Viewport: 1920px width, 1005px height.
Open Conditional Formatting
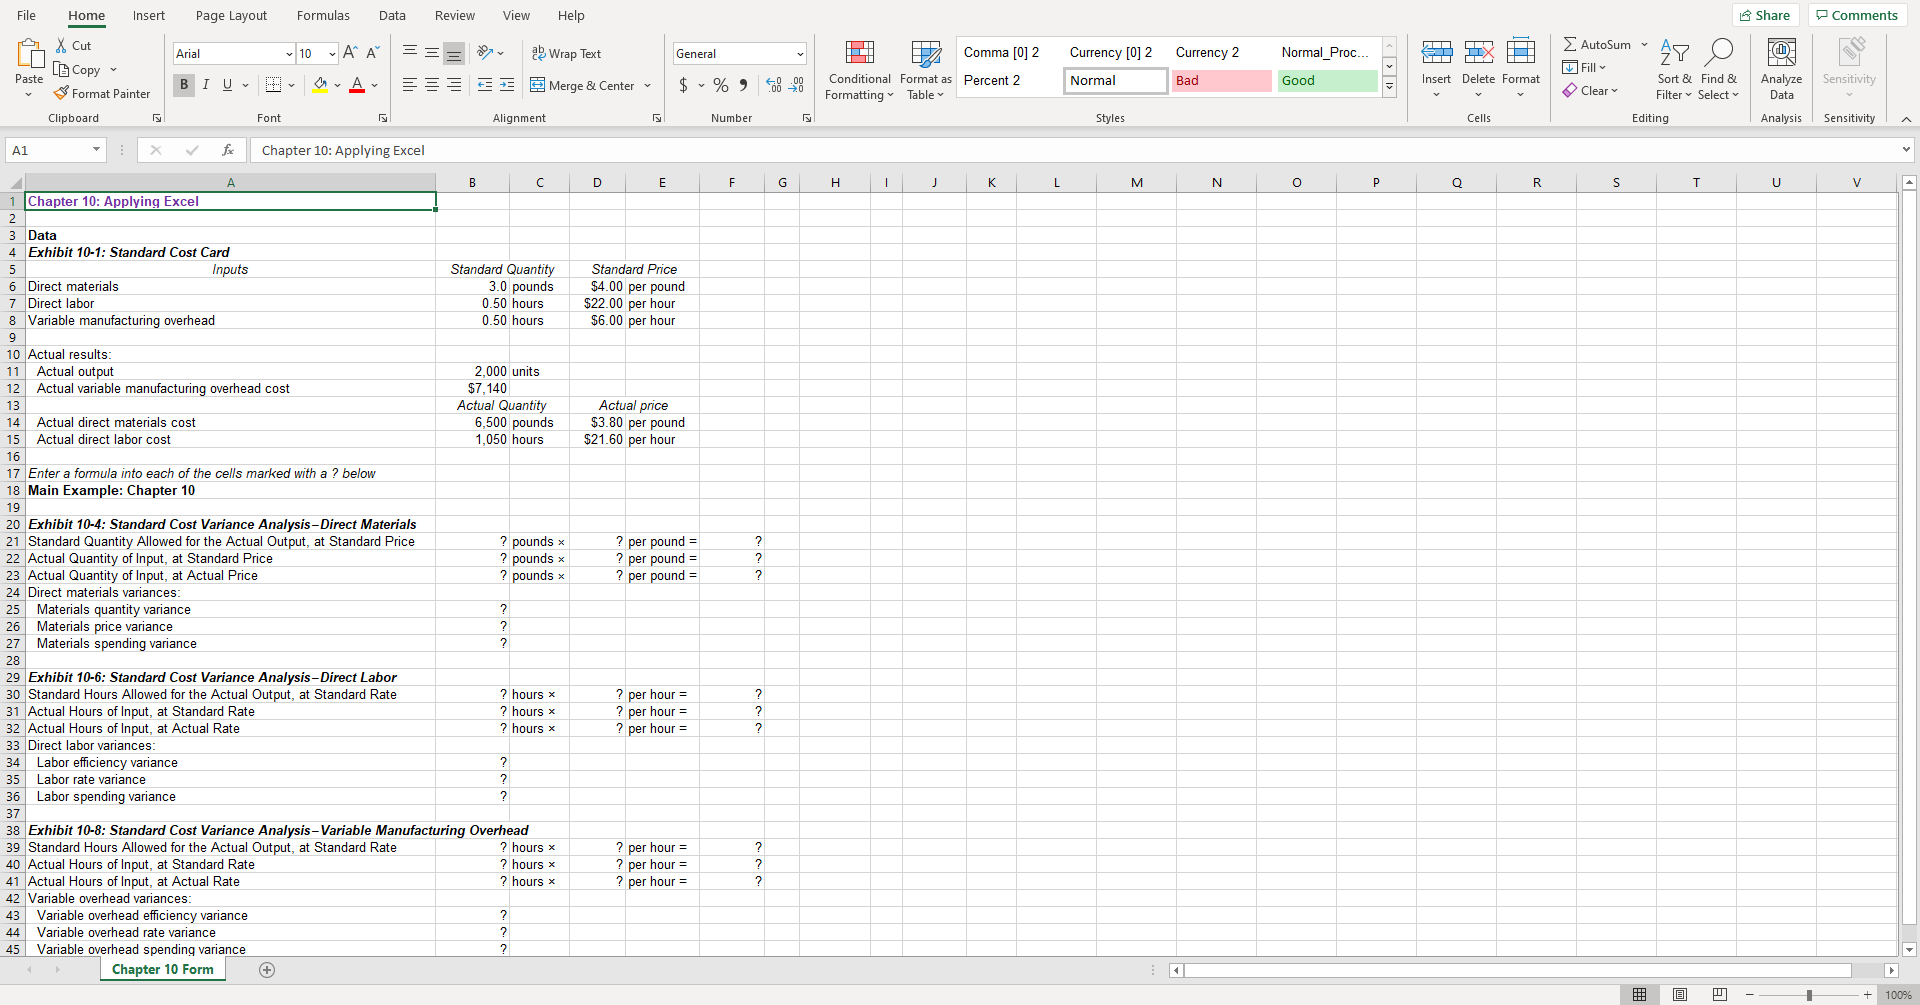coord(859,69)
